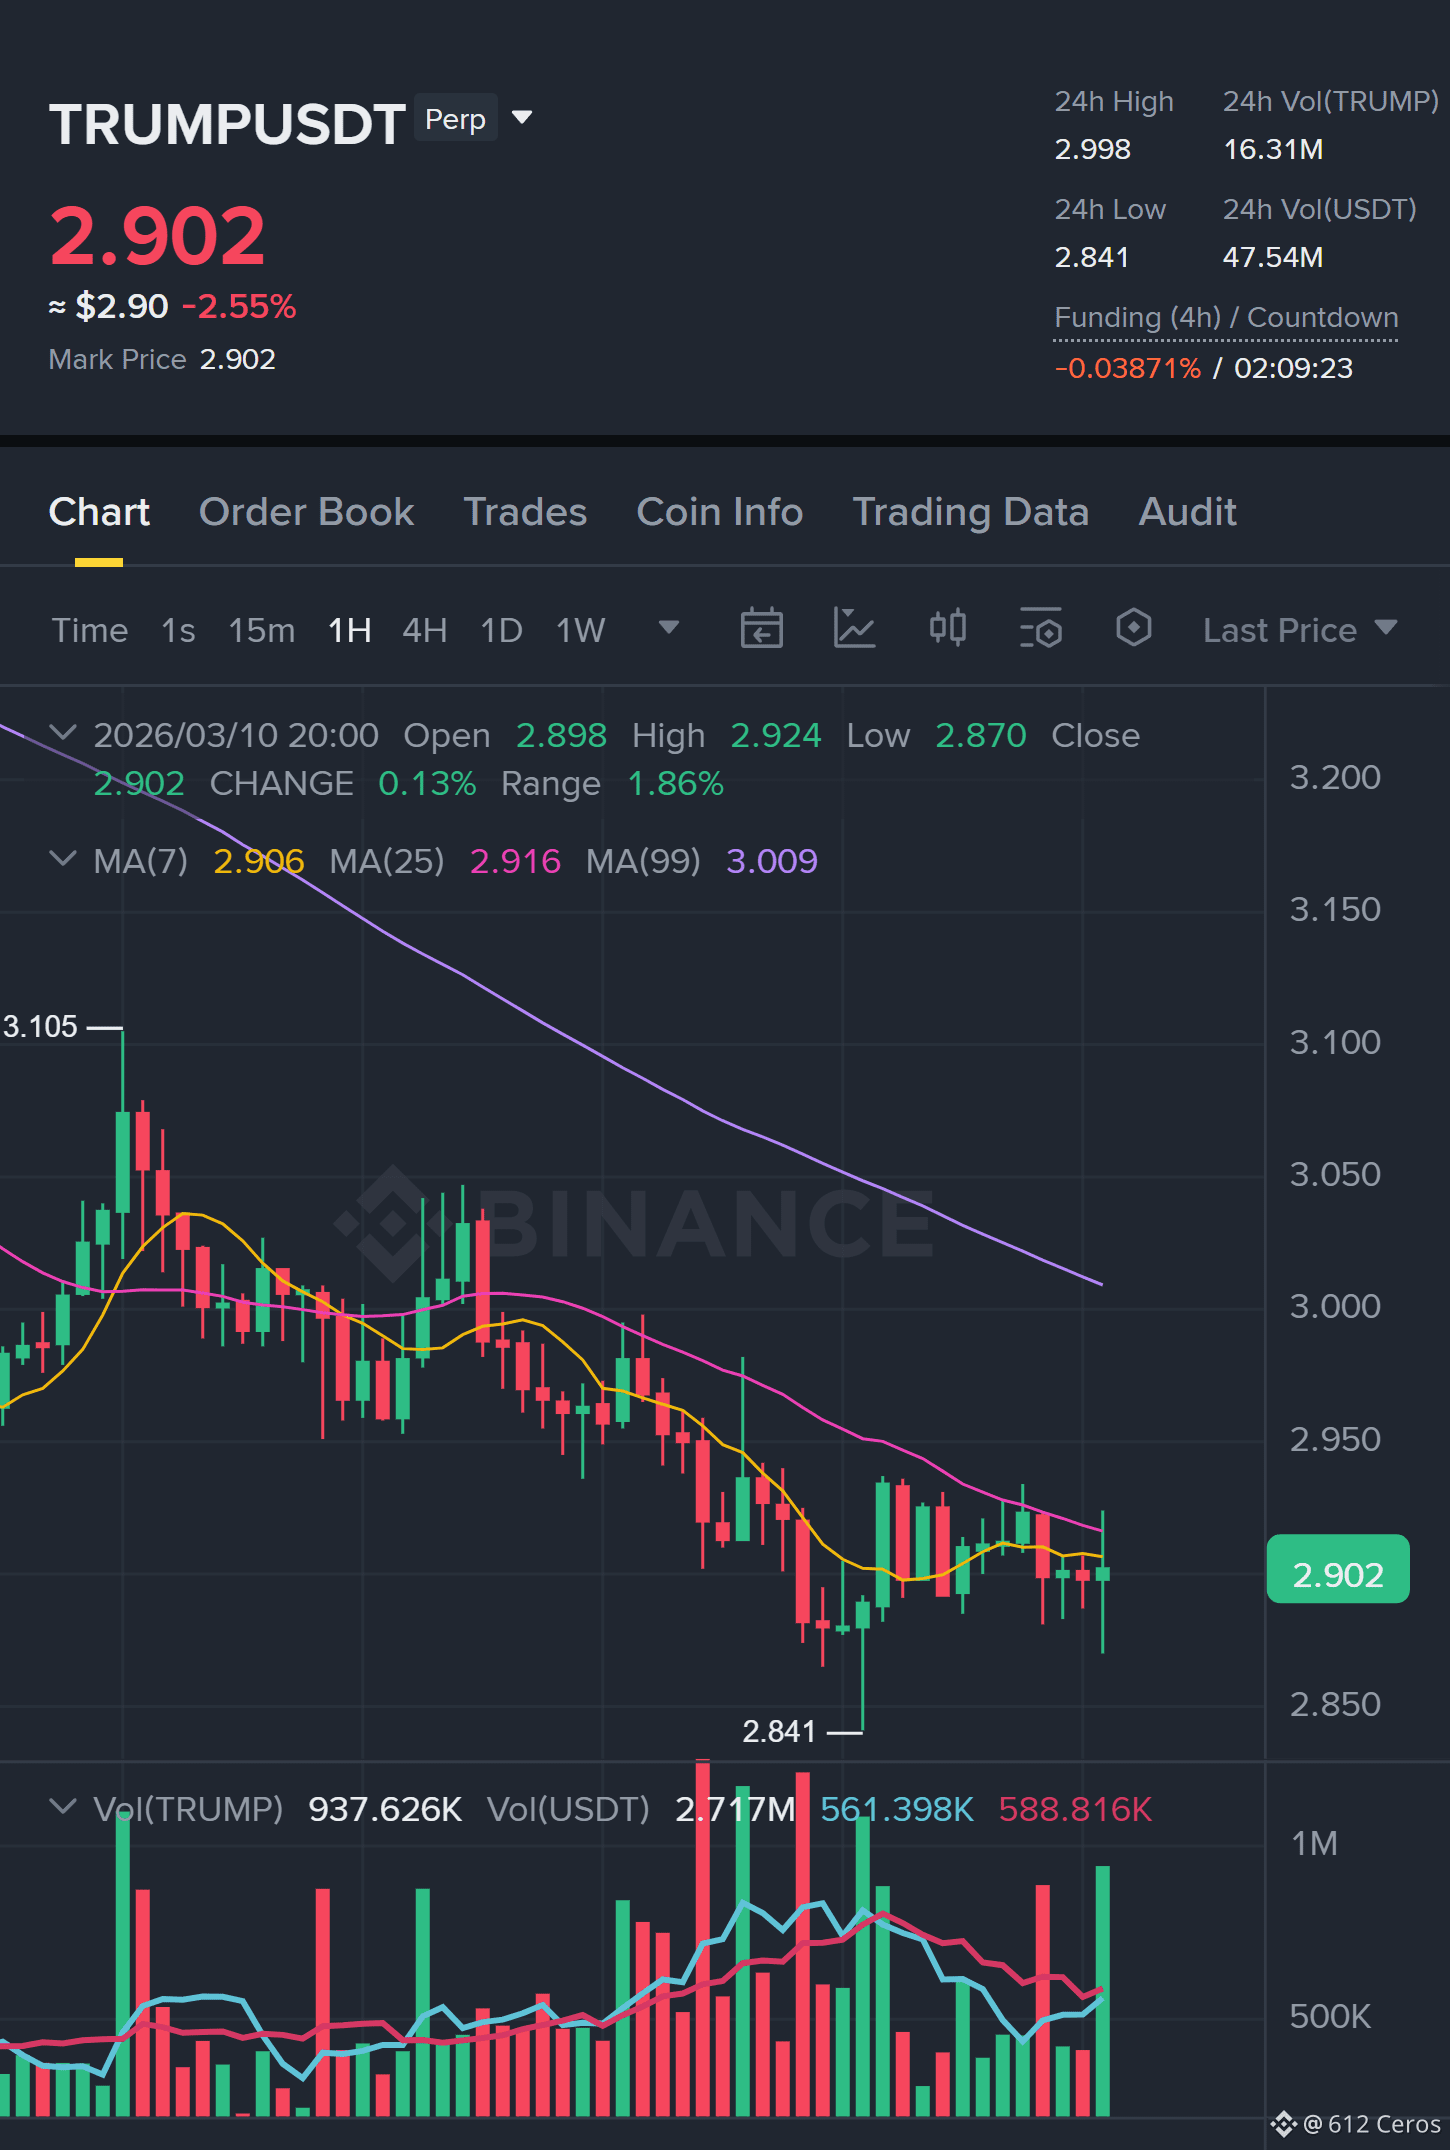Expand more time intervals dropdown arrow
The height and width of the screenshot is (2150, 1450).
click(669, 628)
